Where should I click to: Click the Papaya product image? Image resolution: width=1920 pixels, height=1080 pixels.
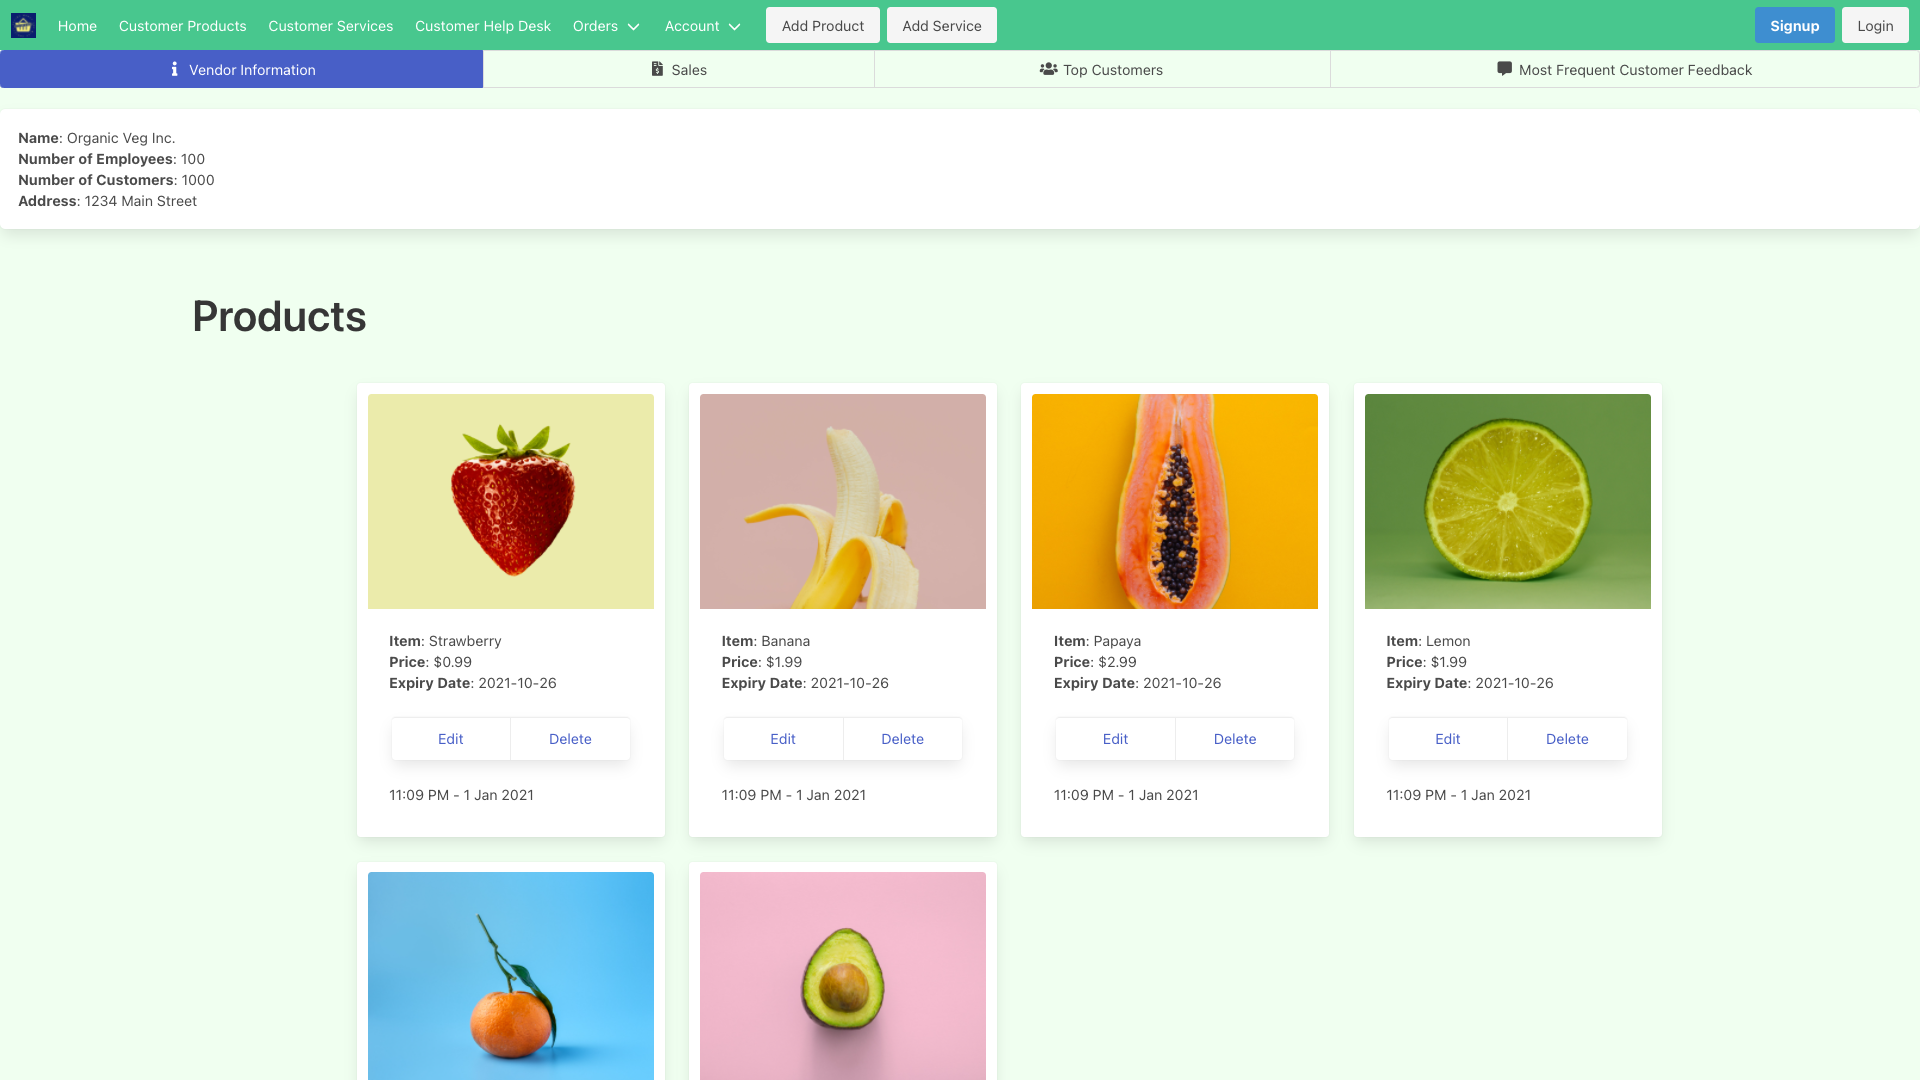[1175, 501]
